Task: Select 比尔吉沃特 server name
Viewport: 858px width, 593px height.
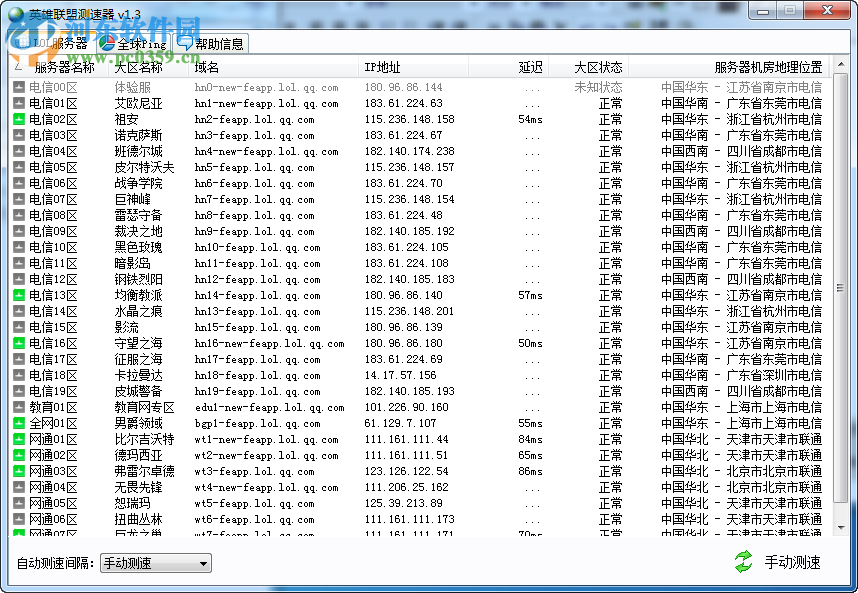Action: tap(144, 439)
